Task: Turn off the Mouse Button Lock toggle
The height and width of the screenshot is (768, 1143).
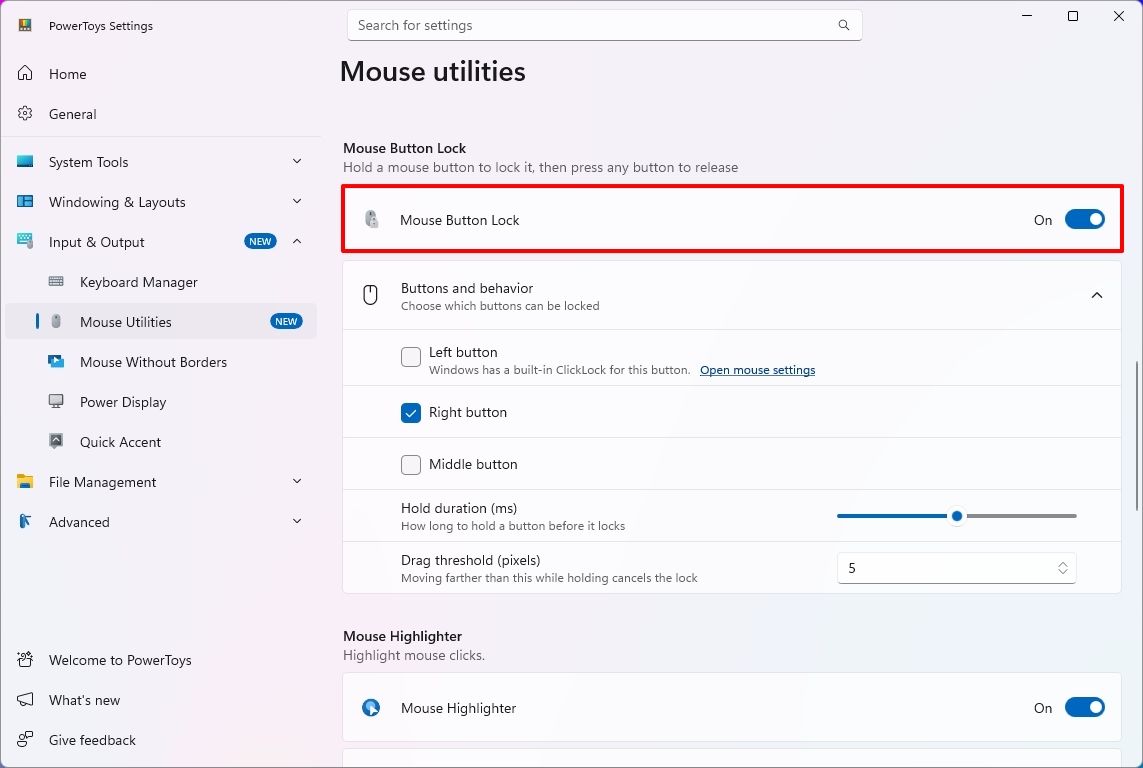Action: click(x=1085, y=219)
